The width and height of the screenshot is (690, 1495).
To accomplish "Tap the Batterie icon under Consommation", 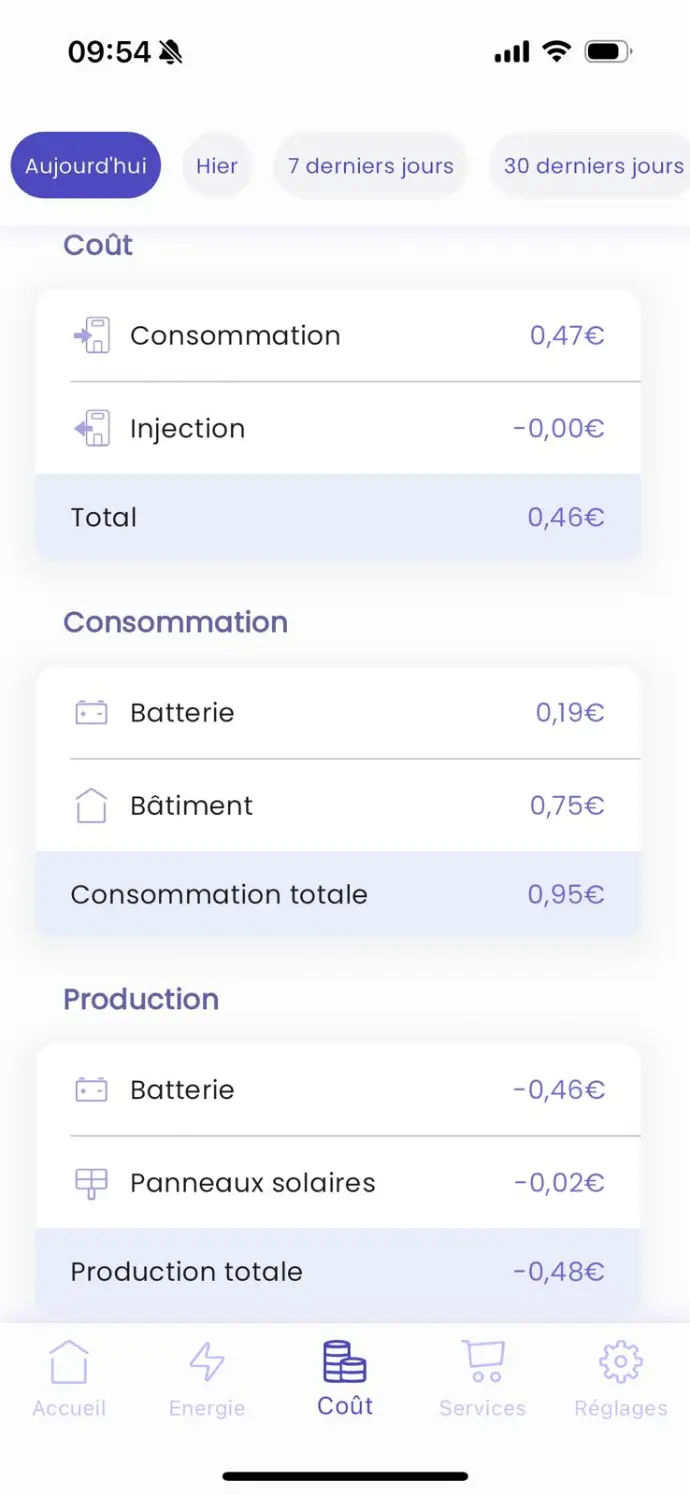I will pyautogui.click(x=91, y=713).
